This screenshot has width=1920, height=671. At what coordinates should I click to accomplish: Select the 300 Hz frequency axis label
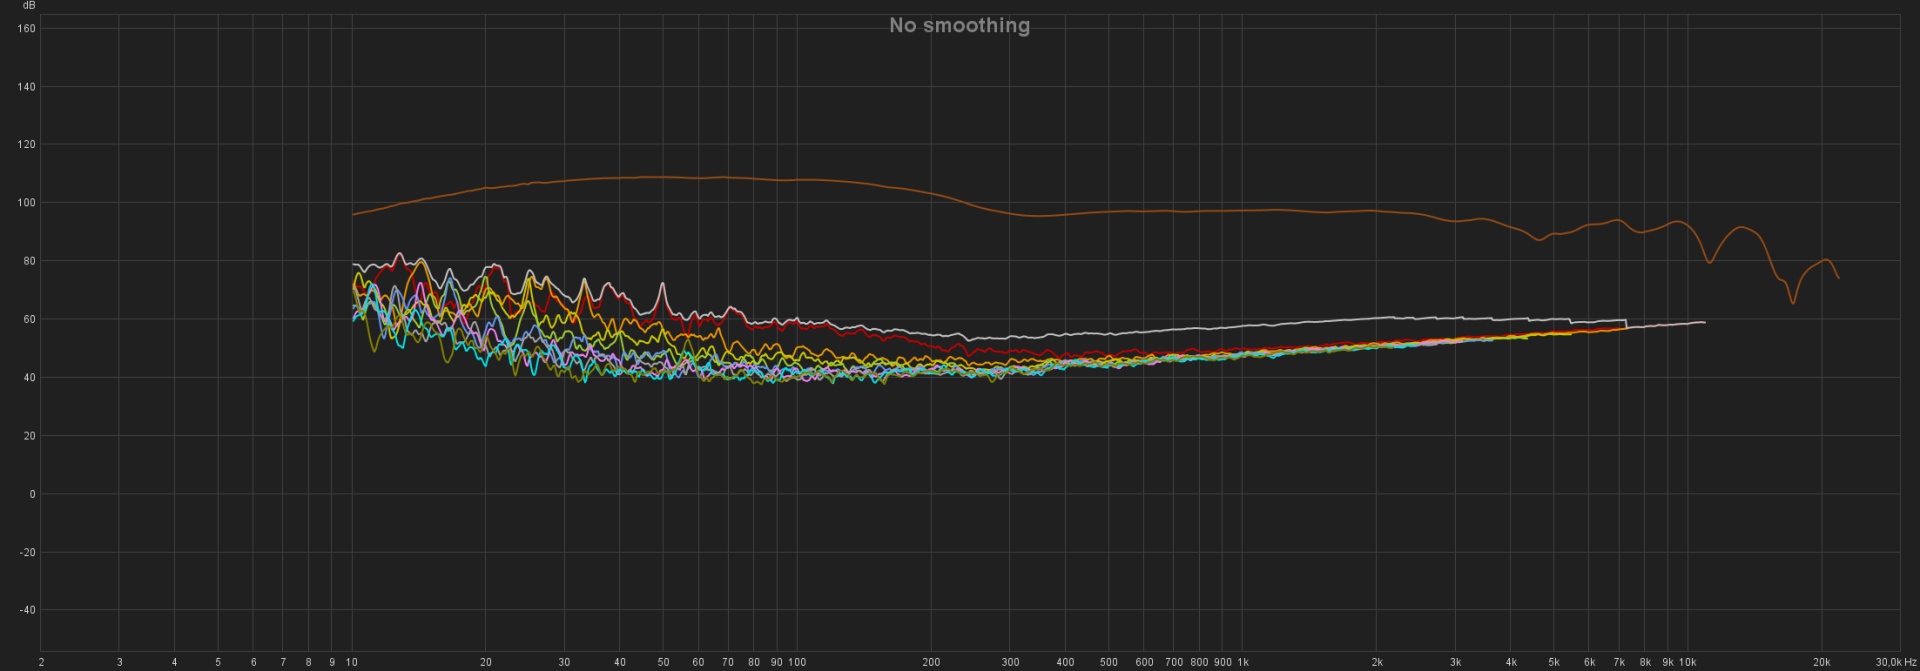pos(1010,662)
